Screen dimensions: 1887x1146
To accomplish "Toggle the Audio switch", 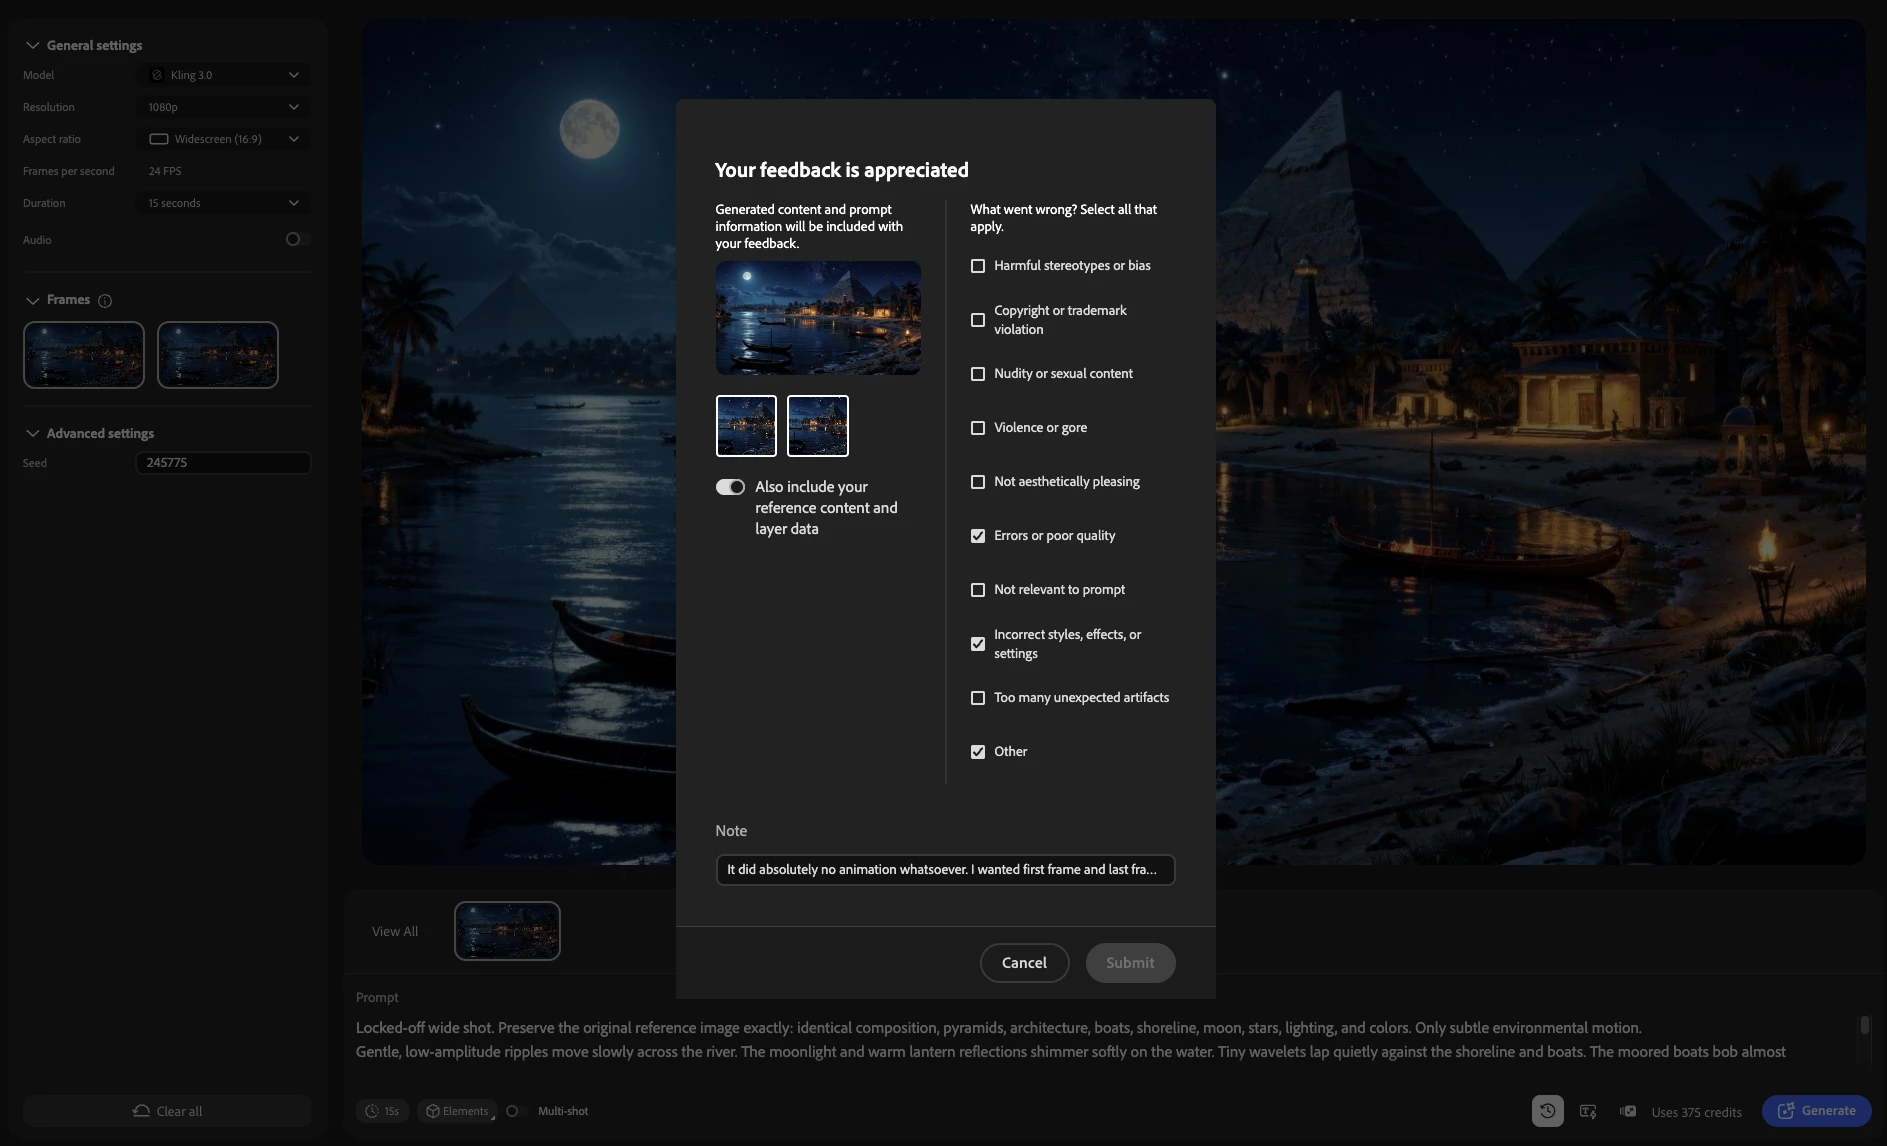I will pyautogui.click(x=297, y=239).
